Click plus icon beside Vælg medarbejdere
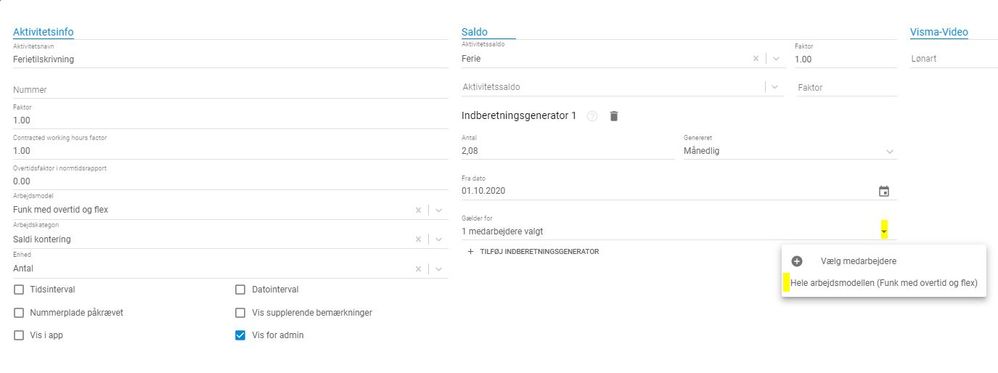Screen dimensions: 998x373 tap(796, 261)
